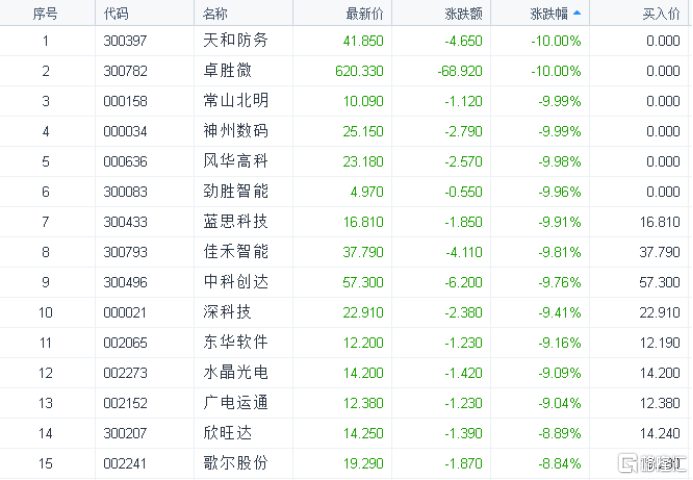Click the 代码 column header
This screenshot has width=693, height=480.
pyautogui.click(x=116, y=14)
